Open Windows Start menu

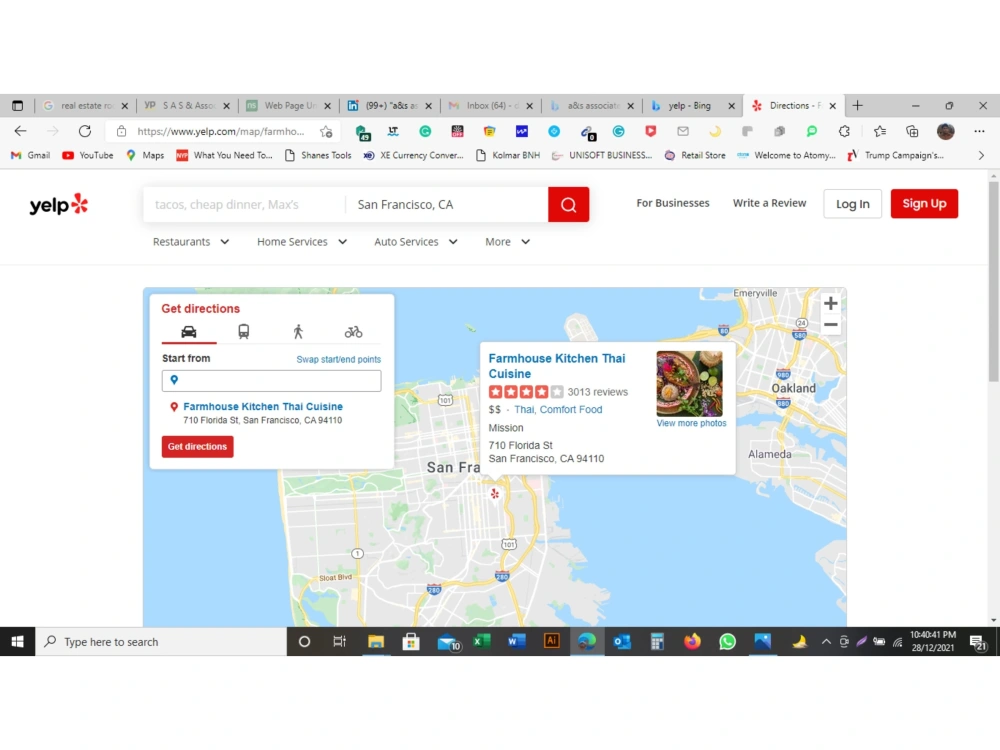coord(17,642)
